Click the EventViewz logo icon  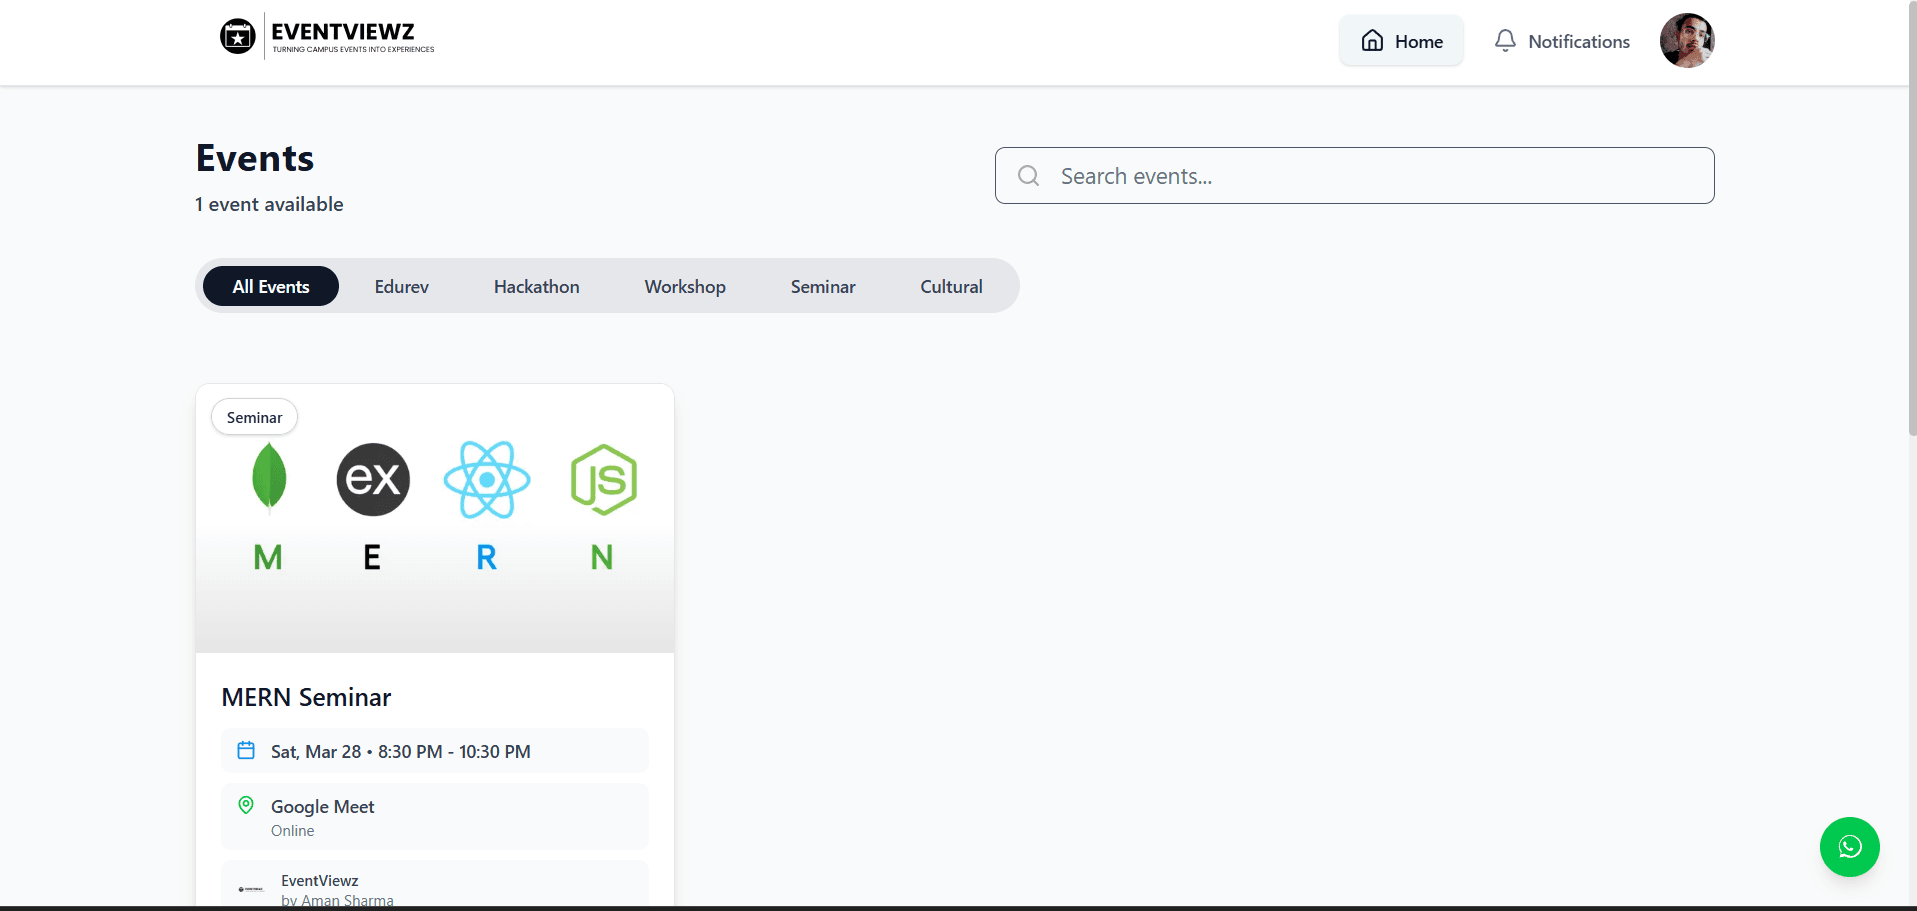pos(237,35)
